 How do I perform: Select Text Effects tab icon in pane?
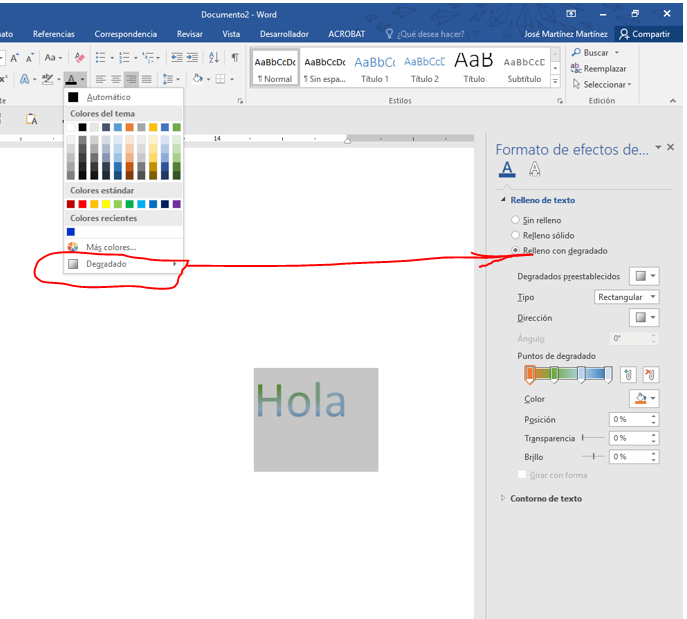tap(535, 169)
